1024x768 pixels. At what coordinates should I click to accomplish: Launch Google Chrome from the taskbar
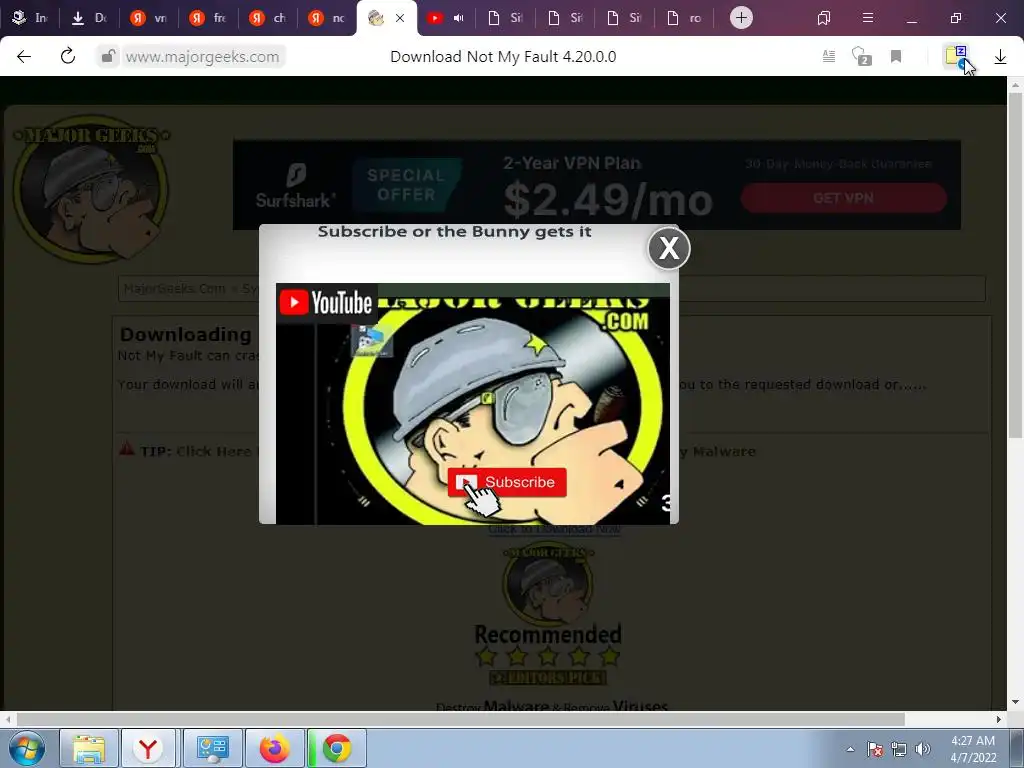pyautogui.click(x=337, y=748)
